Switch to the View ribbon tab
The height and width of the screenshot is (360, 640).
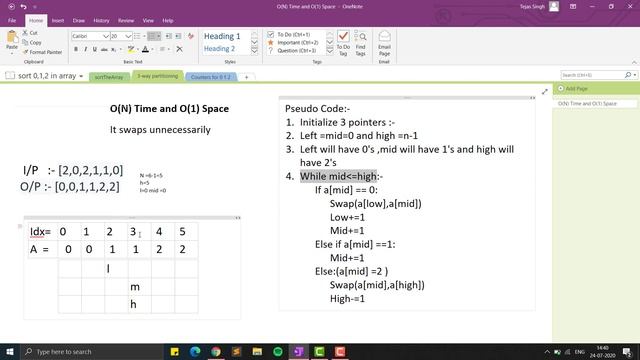pyautogui.click(x=148, y=20)
